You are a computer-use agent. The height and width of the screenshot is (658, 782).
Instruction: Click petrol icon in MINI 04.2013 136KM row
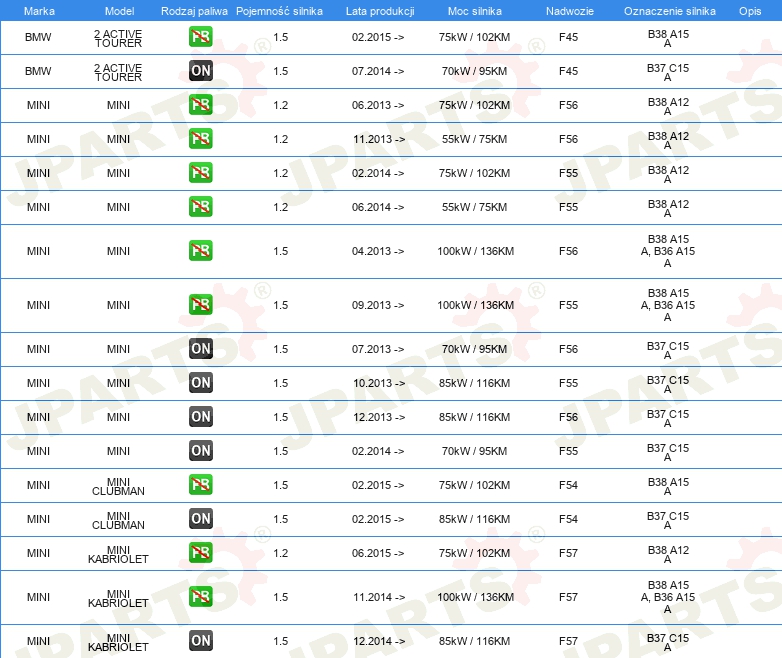[x=200, y=250]
